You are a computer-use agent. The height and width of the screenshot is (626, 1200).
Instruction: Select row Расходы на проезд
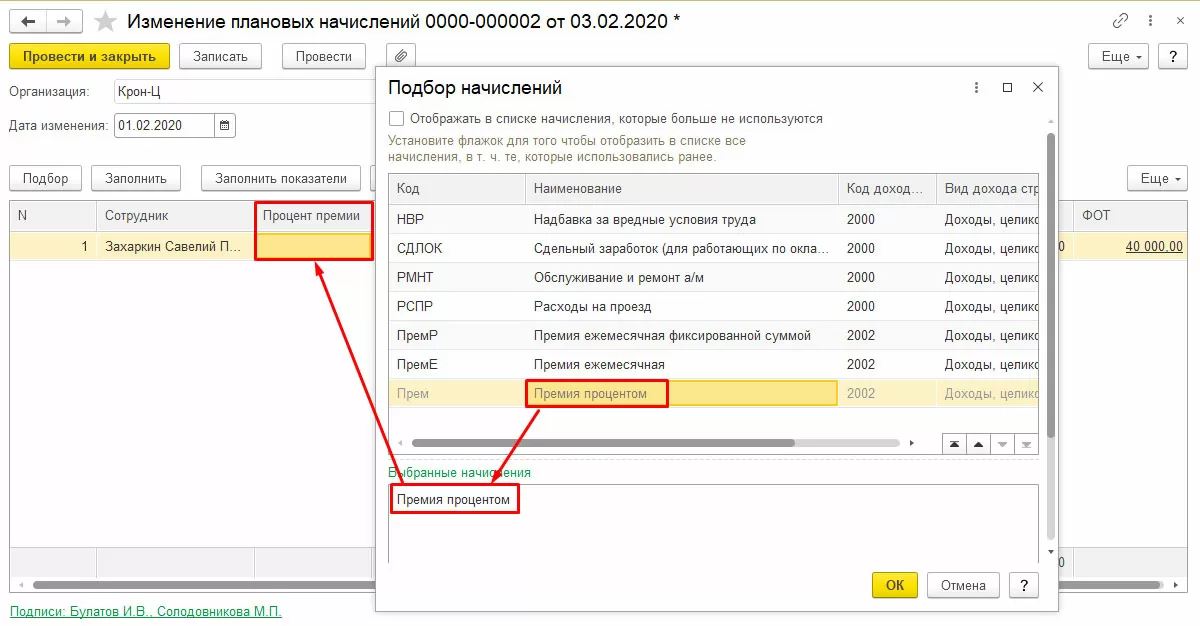pos(713,306)
